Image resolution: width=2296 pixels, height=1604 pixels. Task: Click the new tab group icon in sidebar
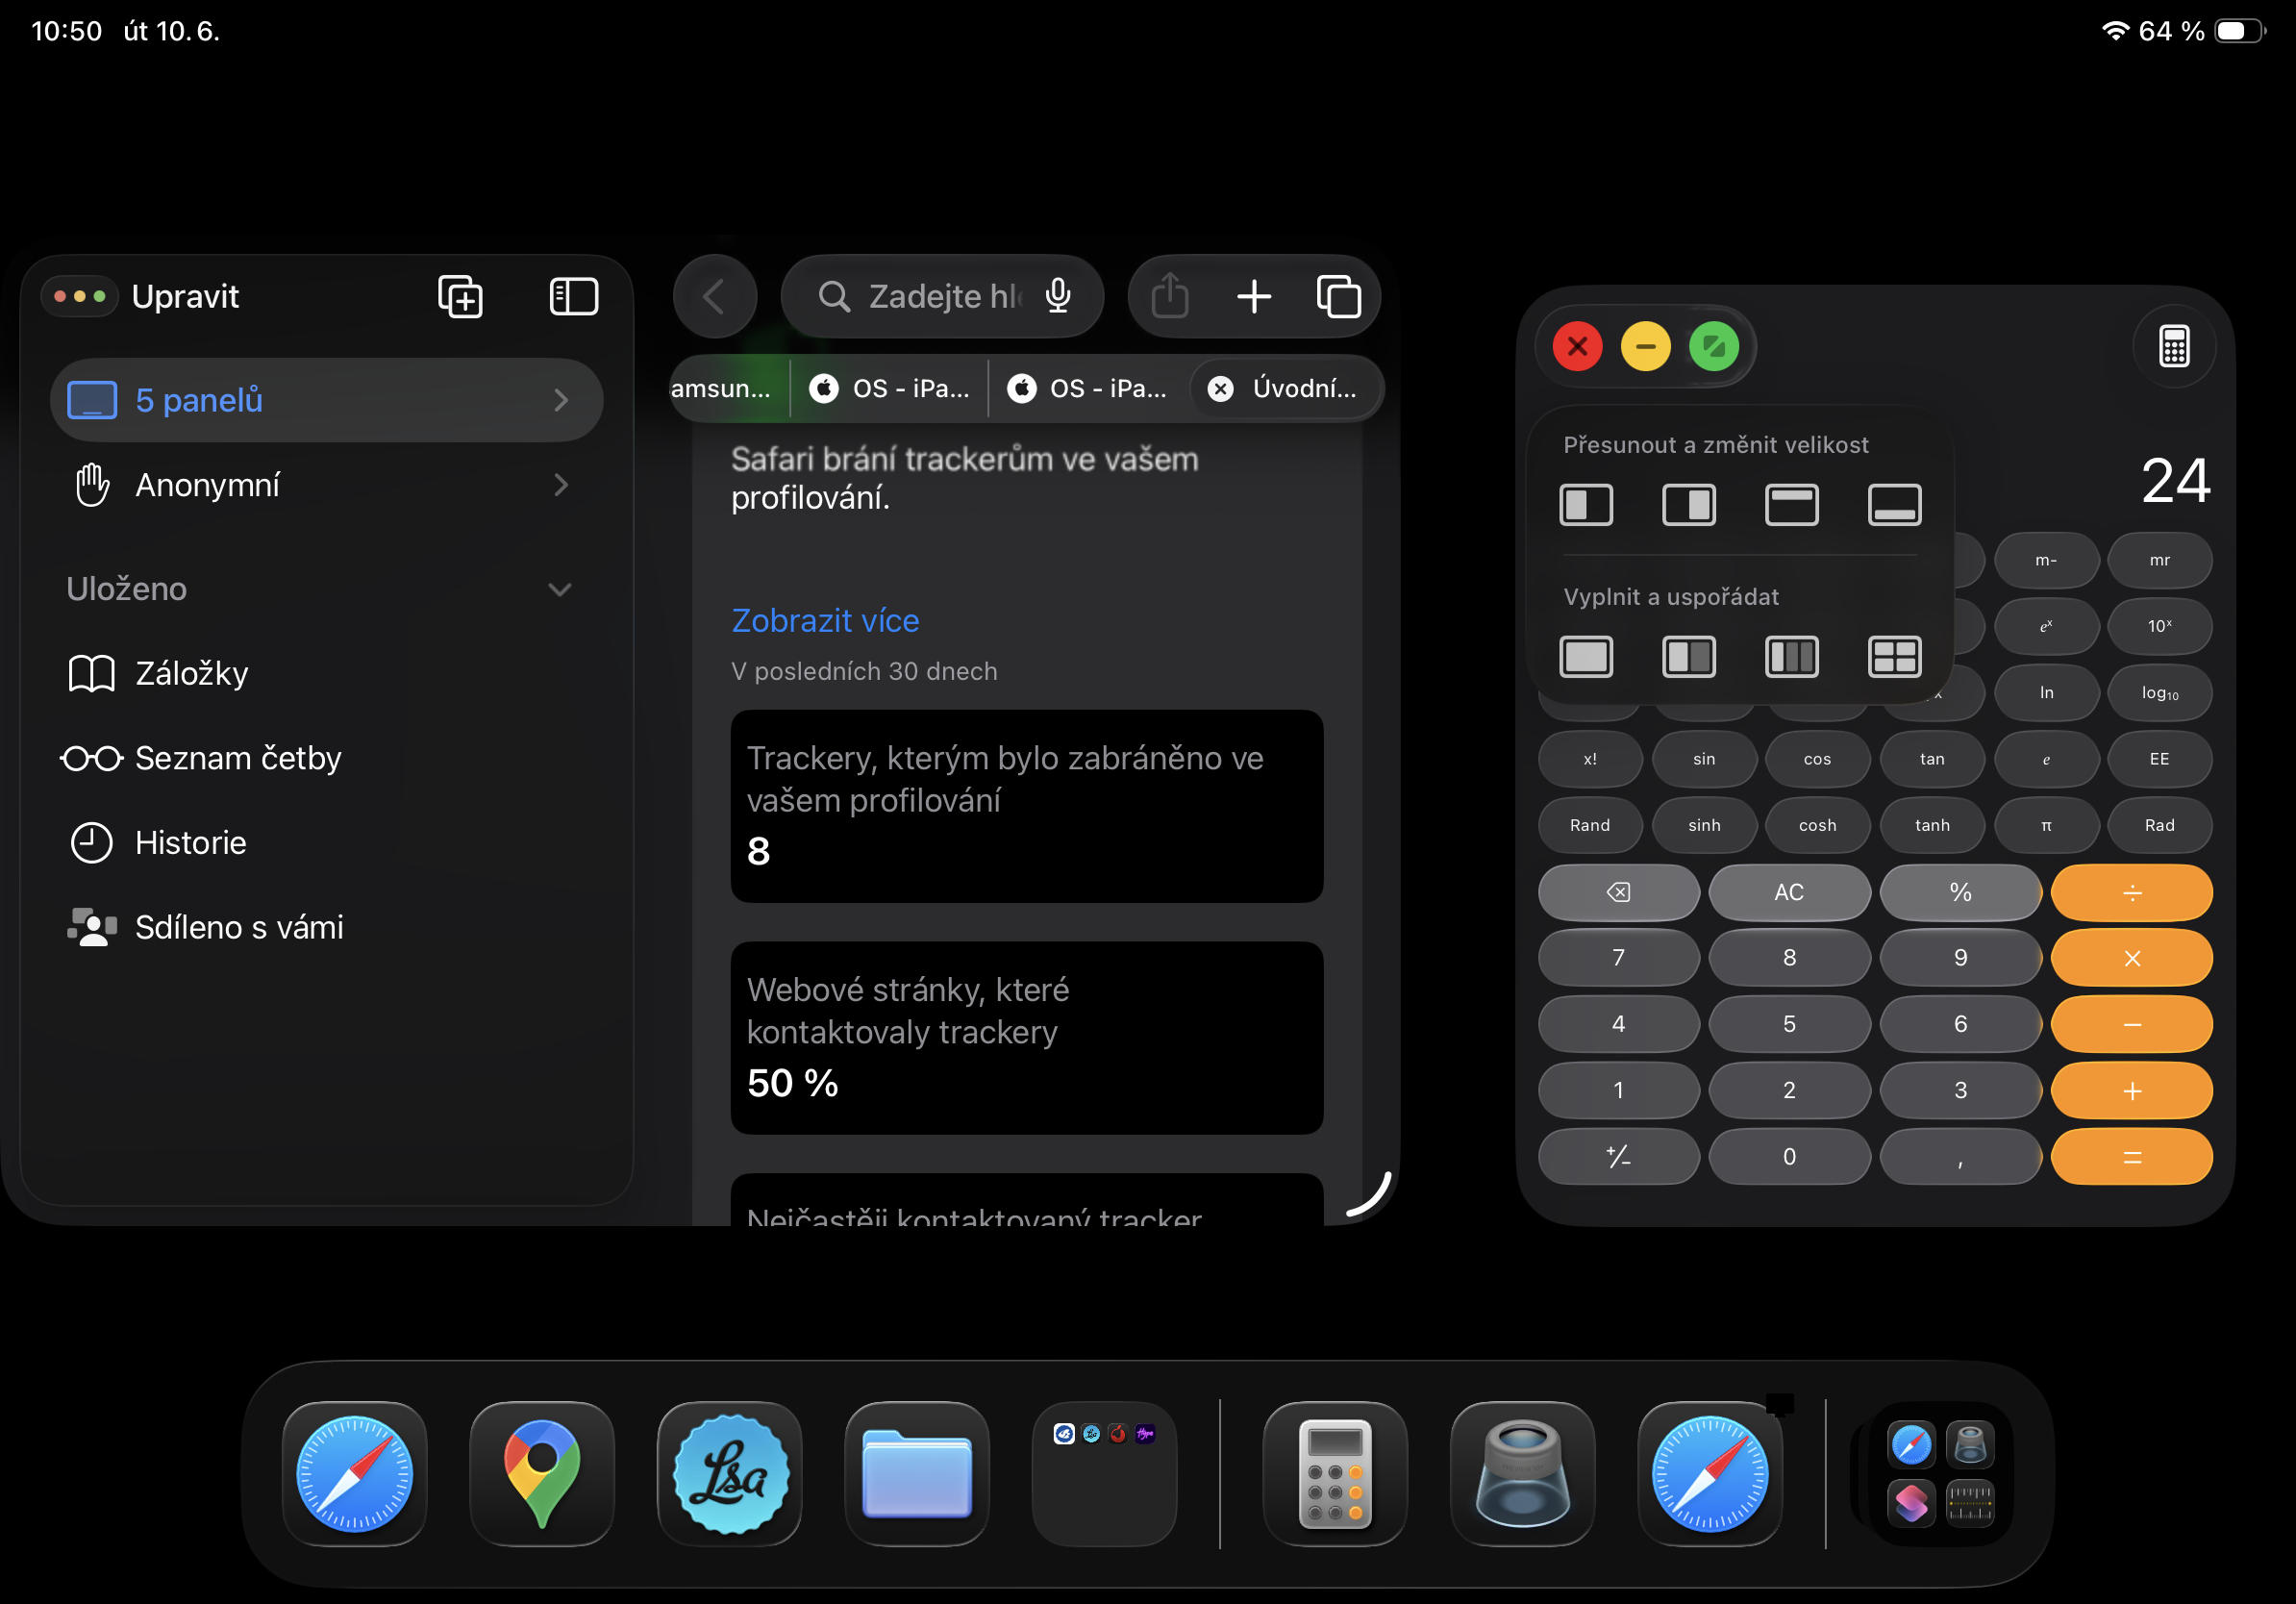(460, 297)
